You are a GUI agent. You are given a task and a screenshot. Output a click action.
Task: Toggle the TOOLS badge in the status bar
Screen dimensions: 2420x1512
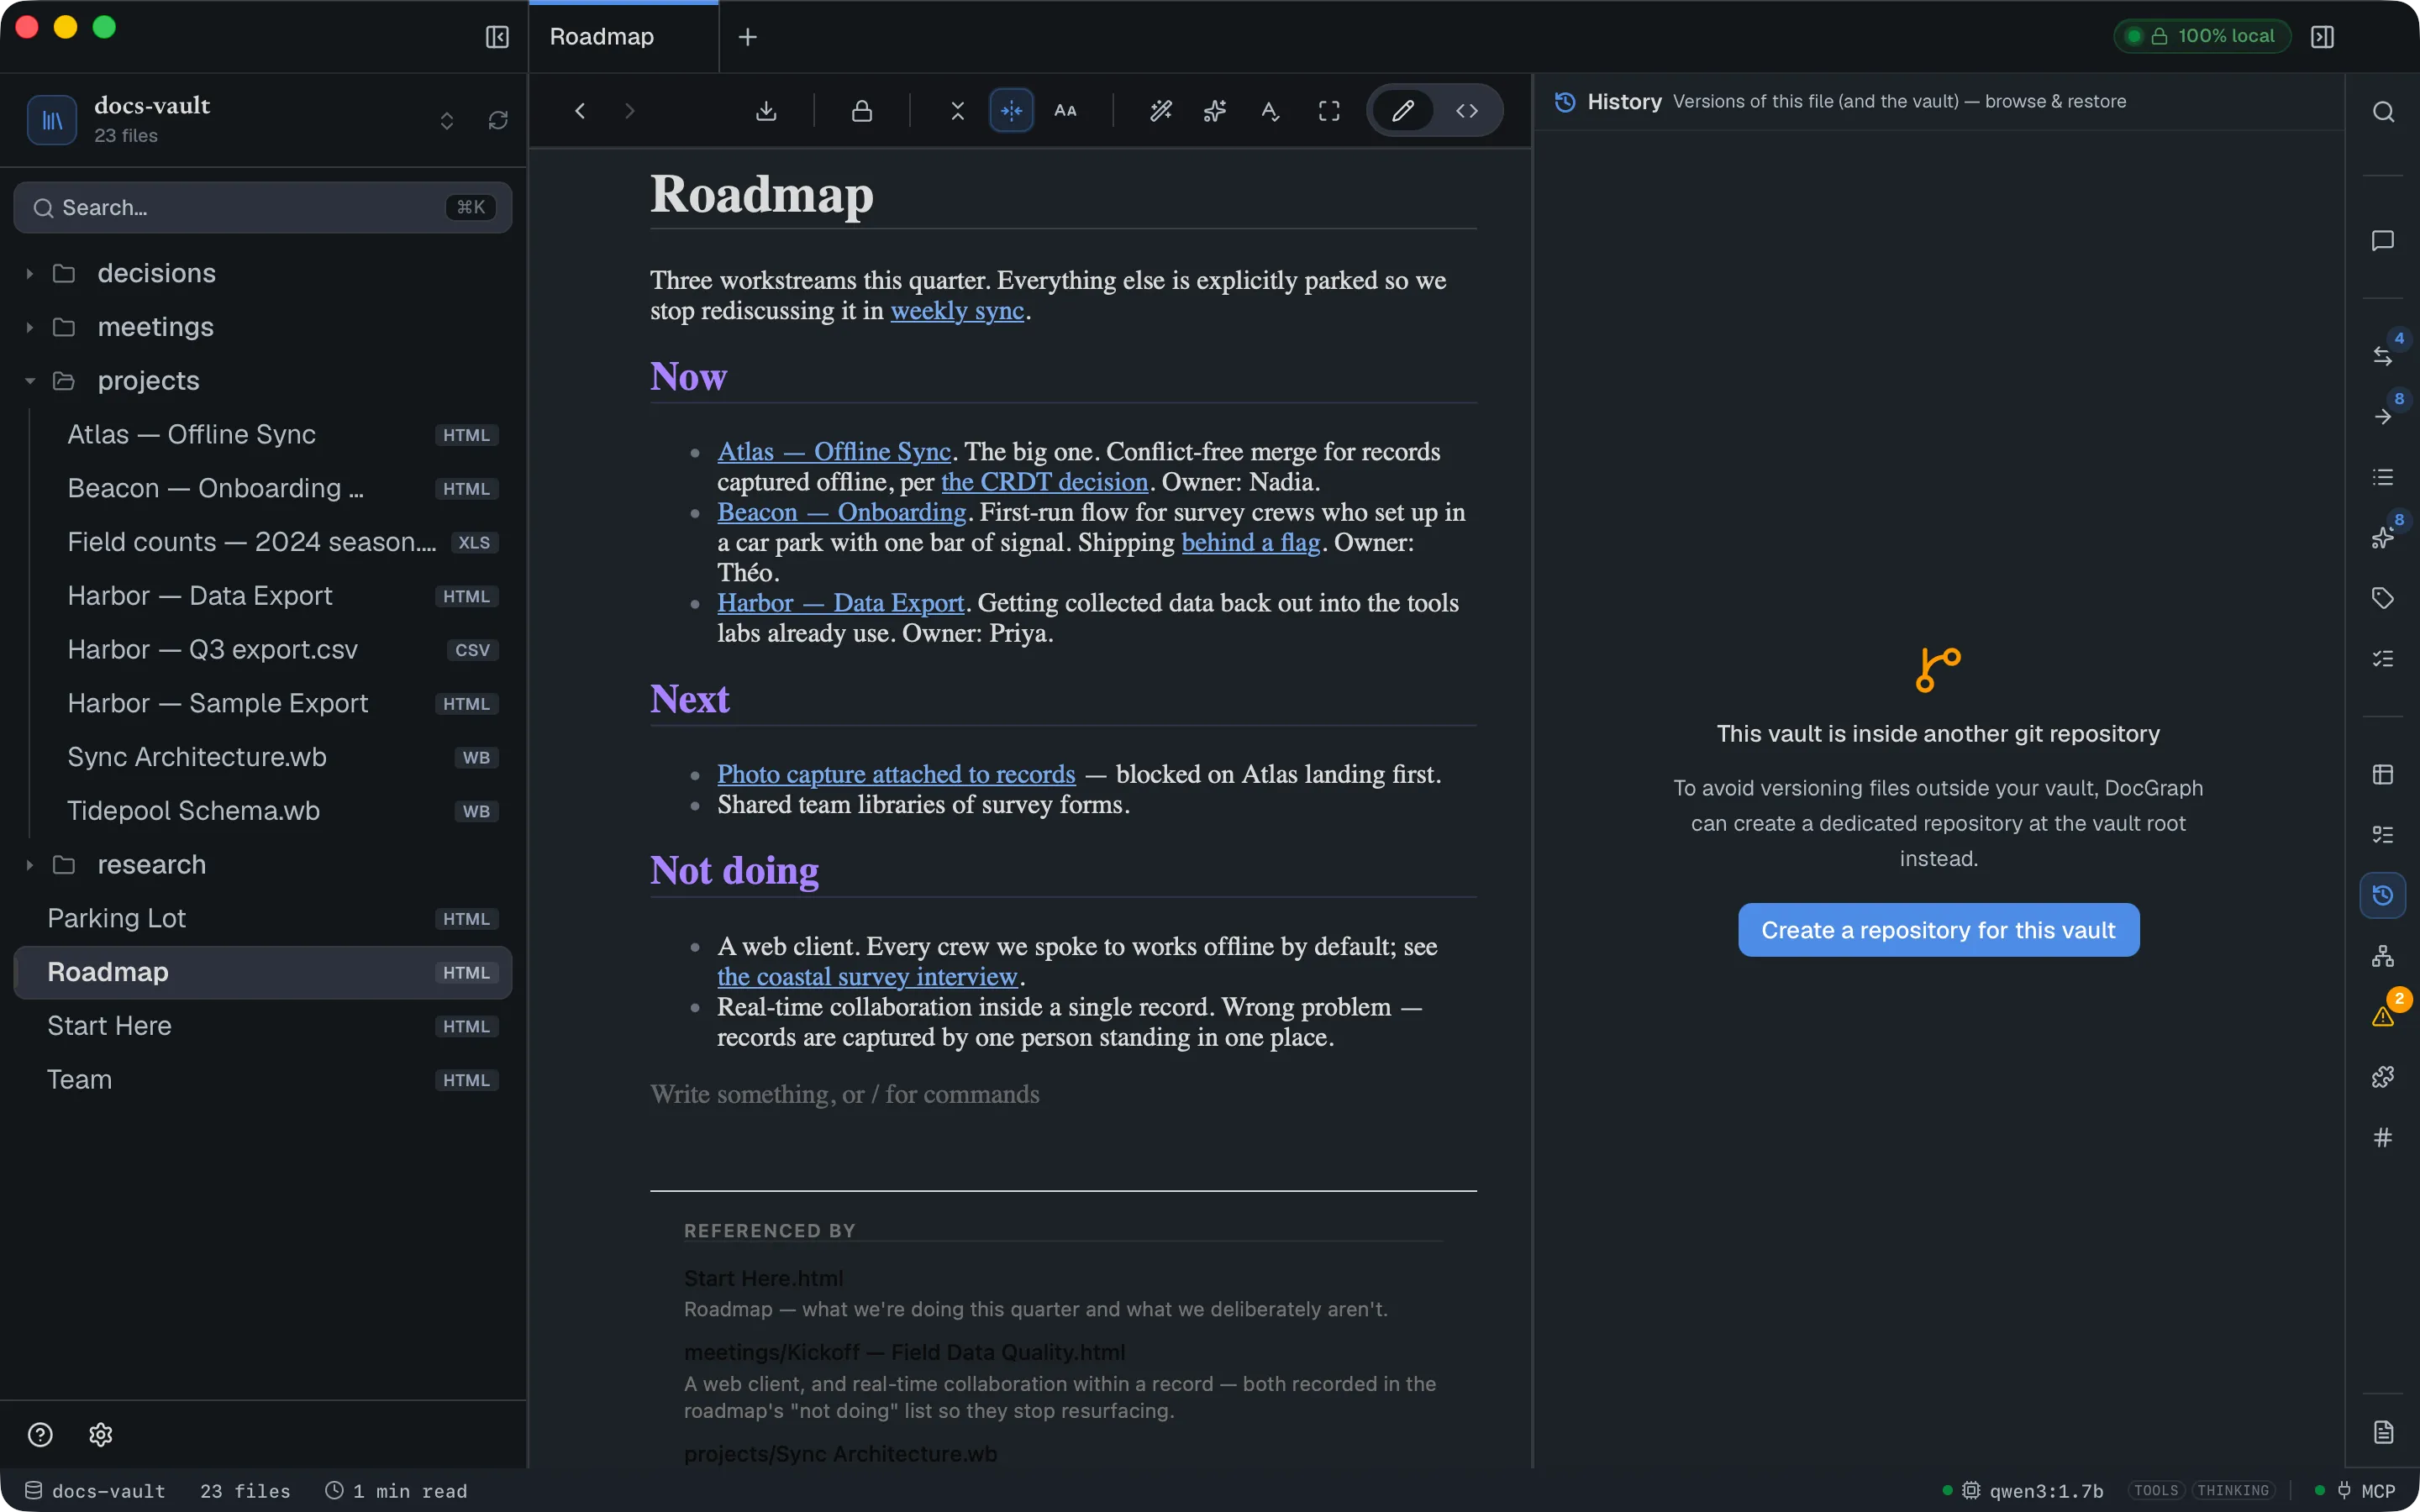[2156, 1491]
